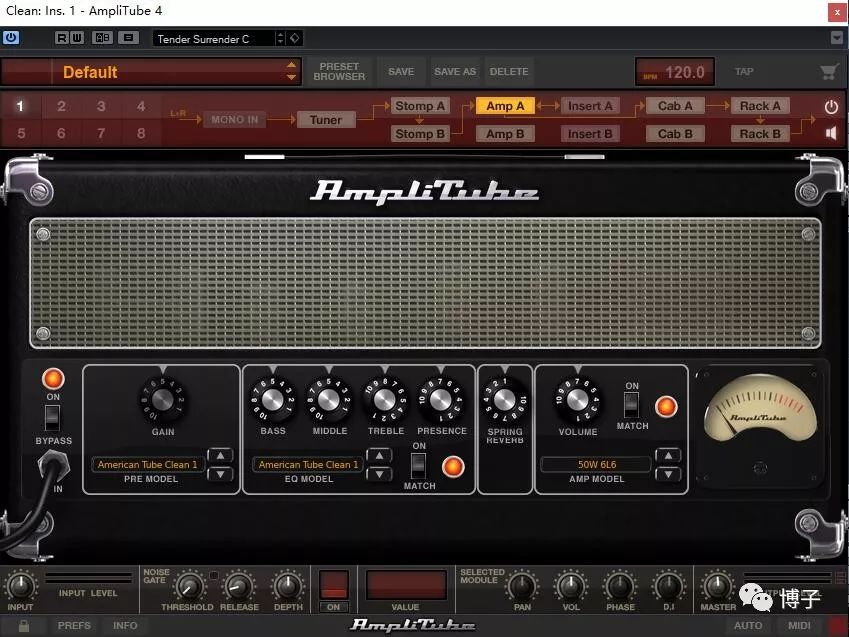Screen dimensions: 849x637
Task: Open the Cab A module
Action: click(675, 106)
